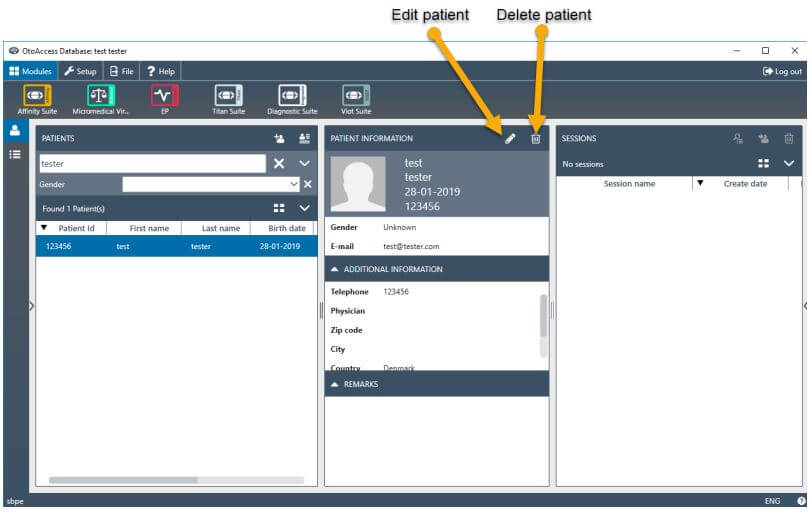The image size is (812, 512).
Task: Sort patients by Last name column
Action: point(221,228)
